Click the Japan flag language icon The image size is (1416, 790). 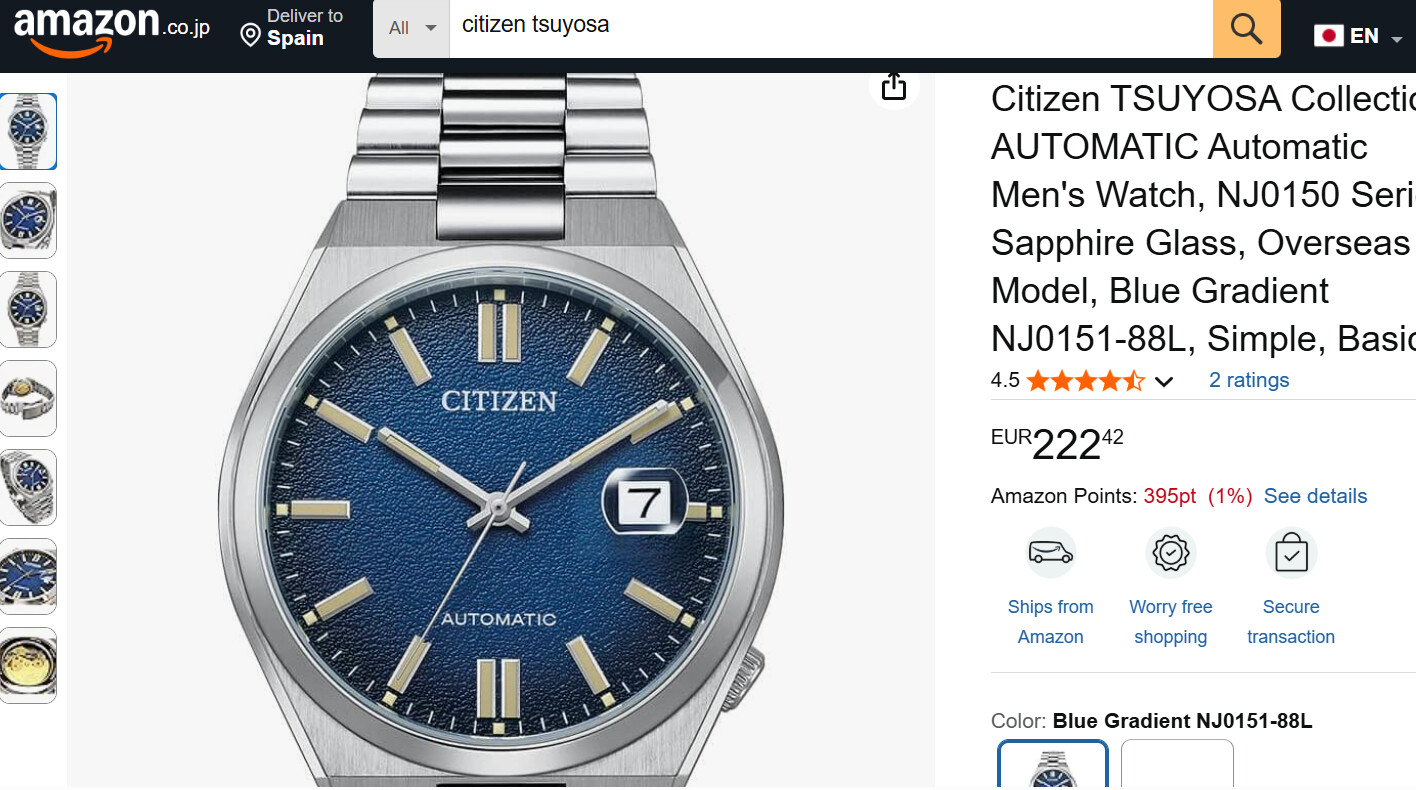coord(1328,36)
